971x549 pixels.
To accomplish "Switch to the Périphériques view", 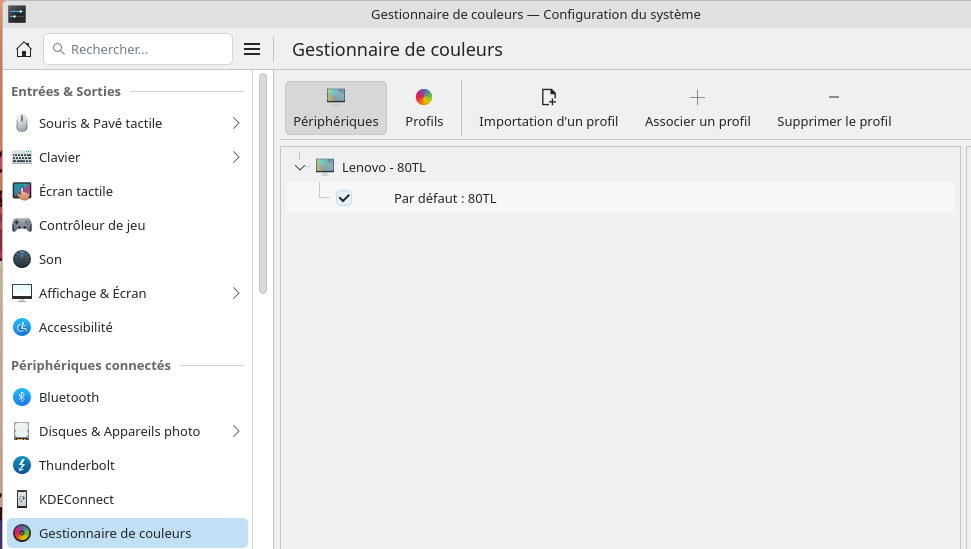I will coord(336,108).
